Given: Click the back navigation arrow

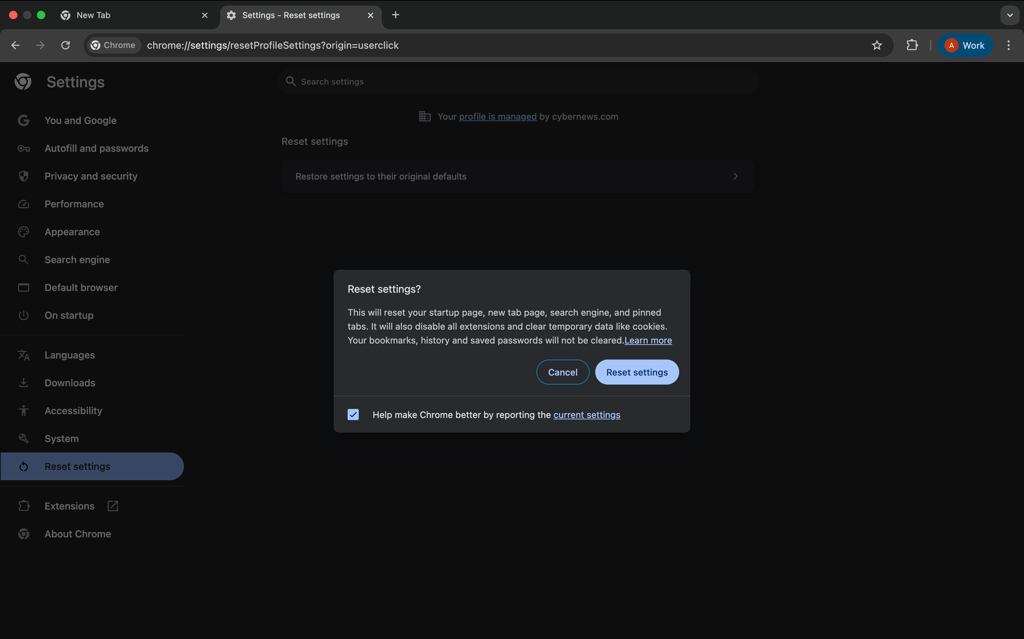Looking at the screenshot, I should click(x=15, y=45).
